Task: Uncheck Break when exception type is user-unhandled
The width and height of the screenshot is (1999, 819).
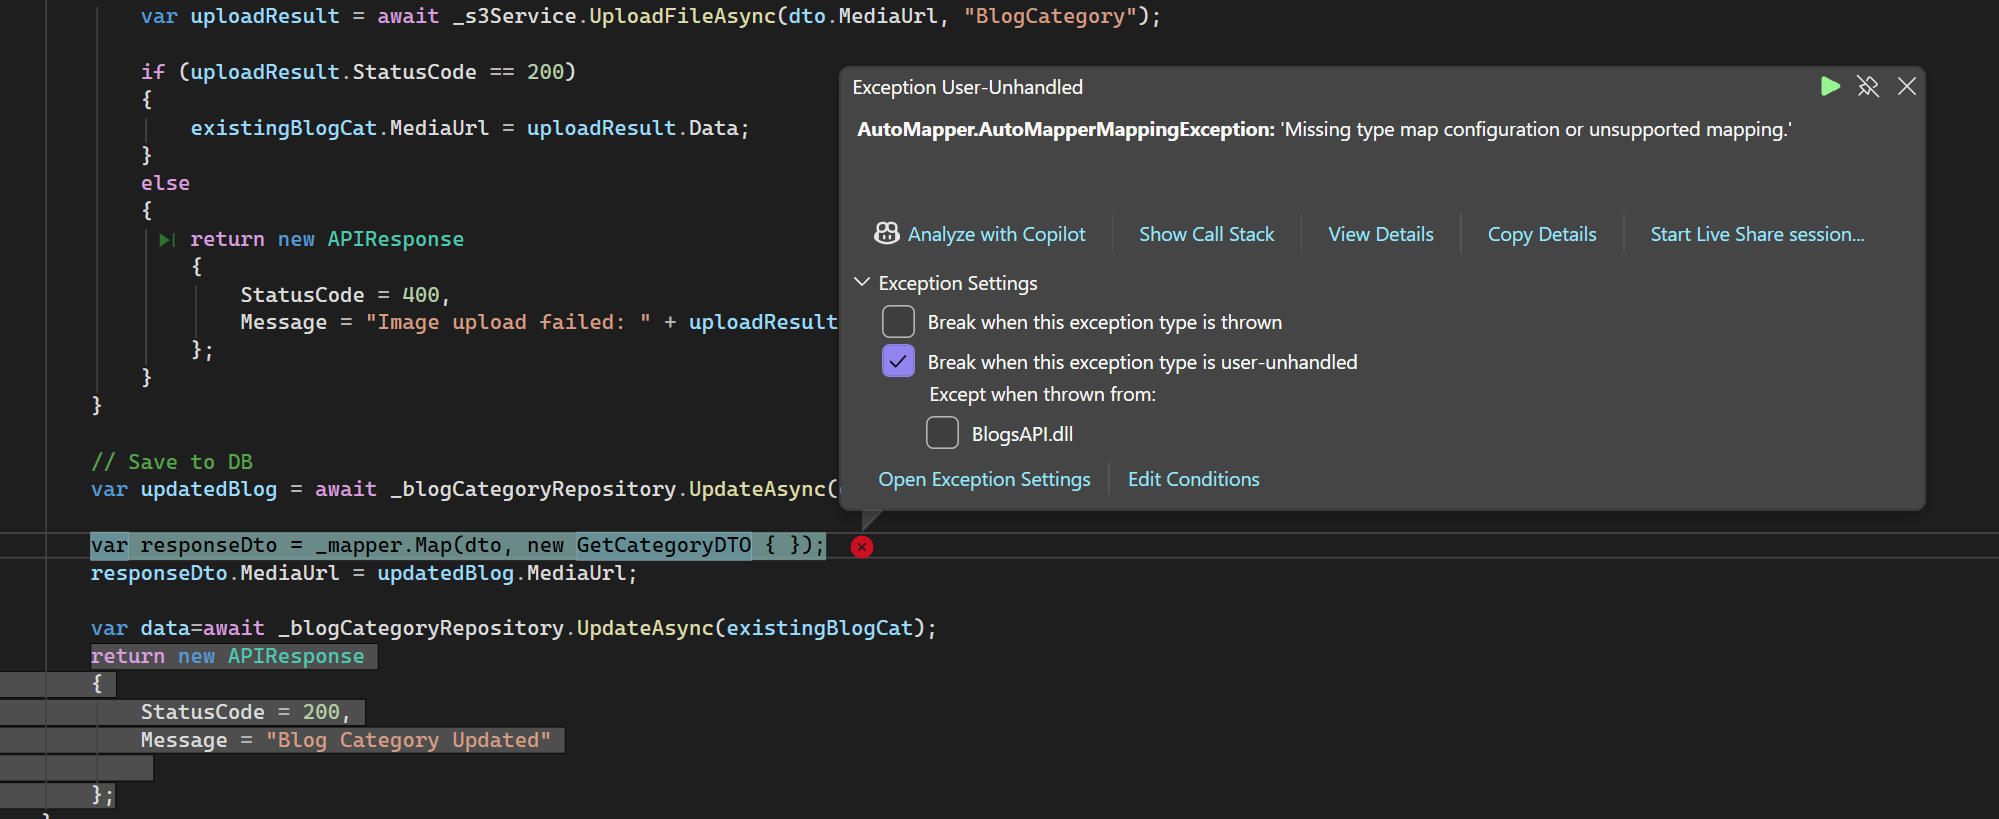Action: click(x=898, y=361)
